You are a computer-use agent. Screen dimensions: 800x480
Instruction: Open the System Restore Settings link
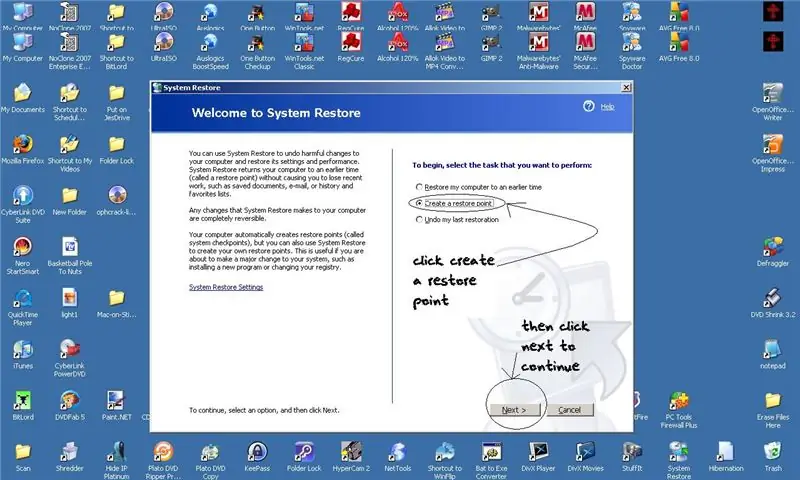[x=226, y=287]
